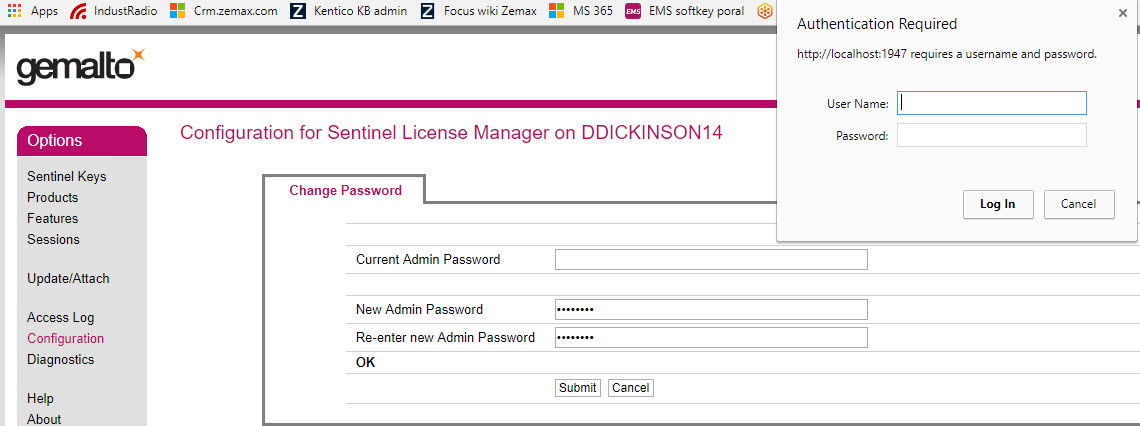Viewport: 1140px width, 426px height.
Task: Open About in Options sidebar
Action: tap(44, 419)
